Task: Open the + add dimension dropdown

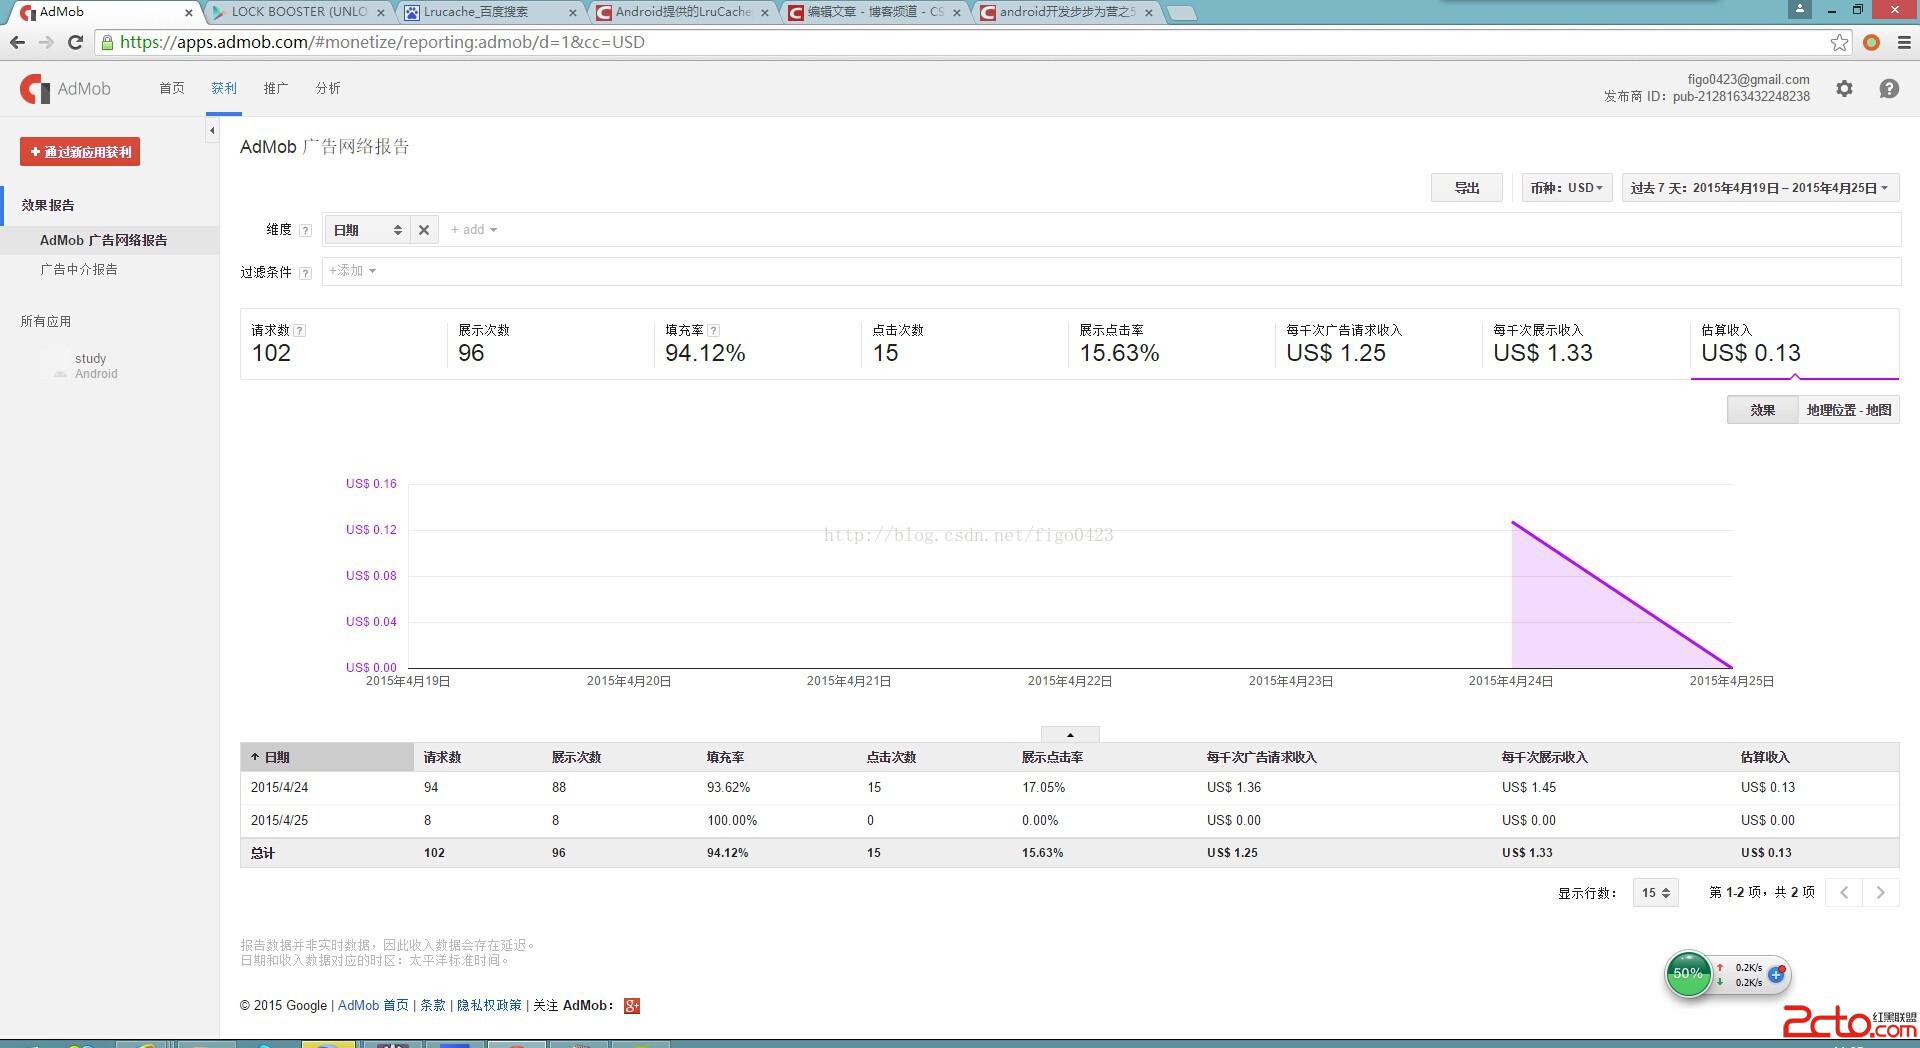Action: (474, 230)
